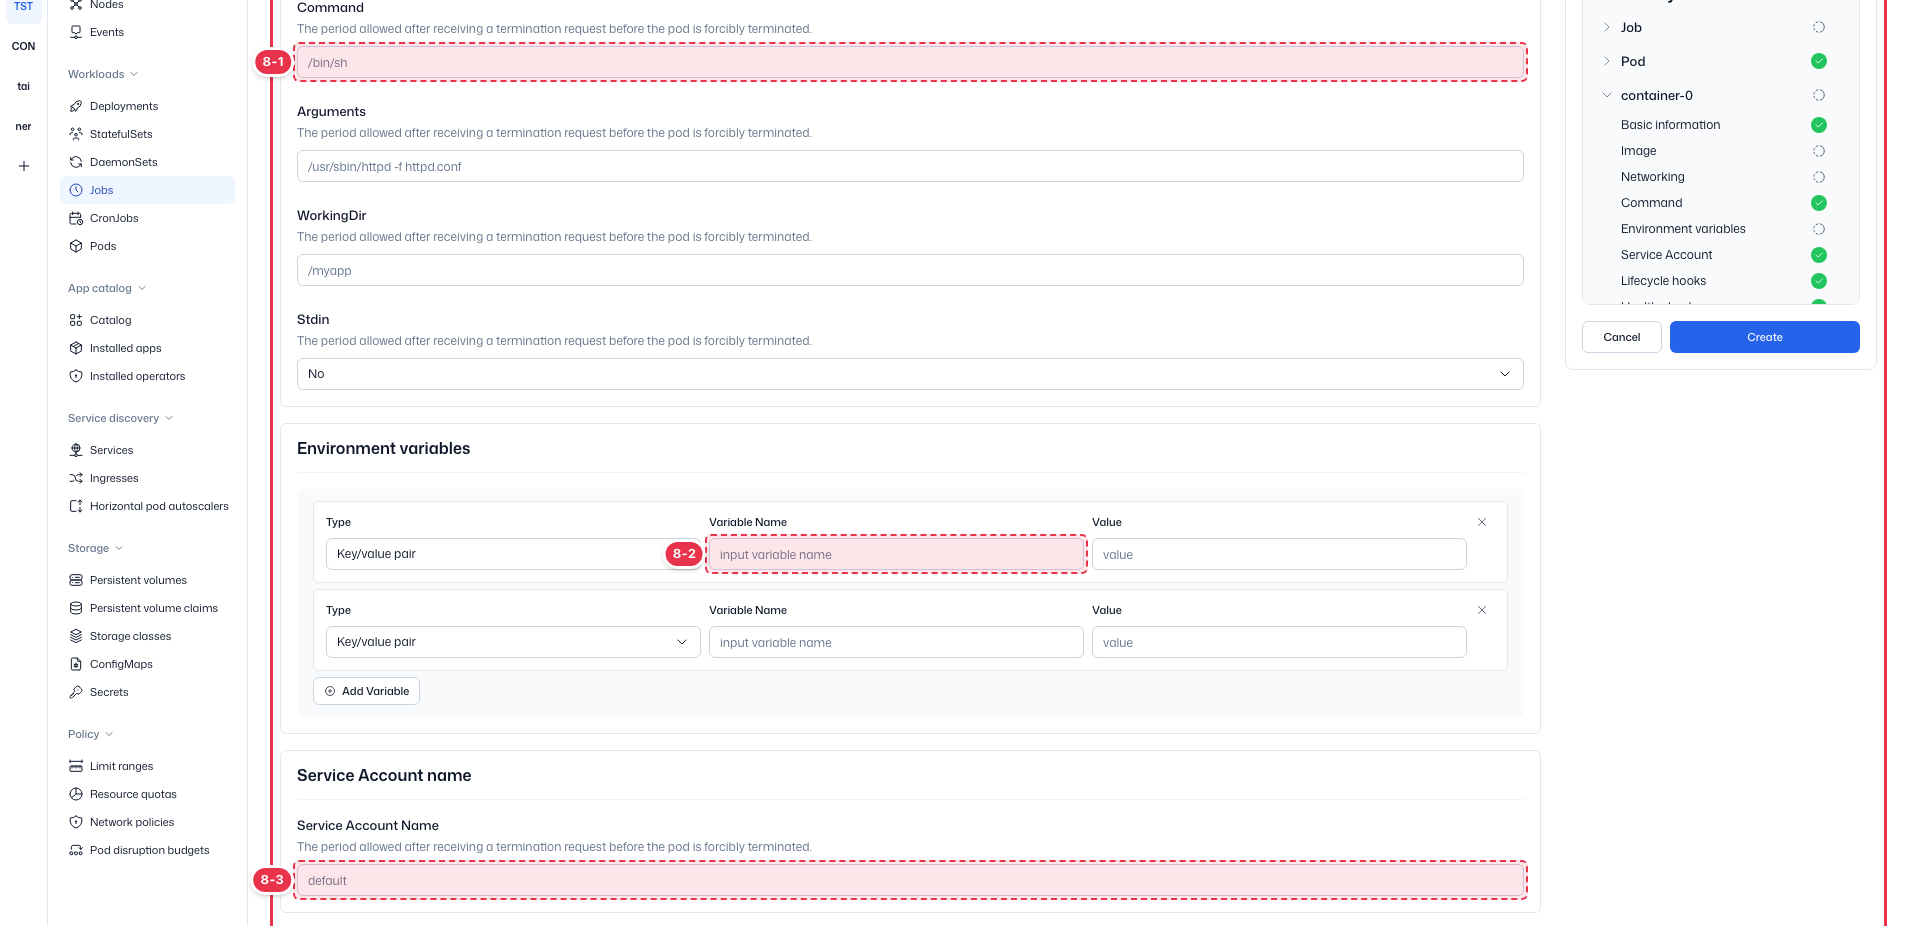Click the Service Account Name input field
The image size is (1920, 926).
click(x=910, y=880)
